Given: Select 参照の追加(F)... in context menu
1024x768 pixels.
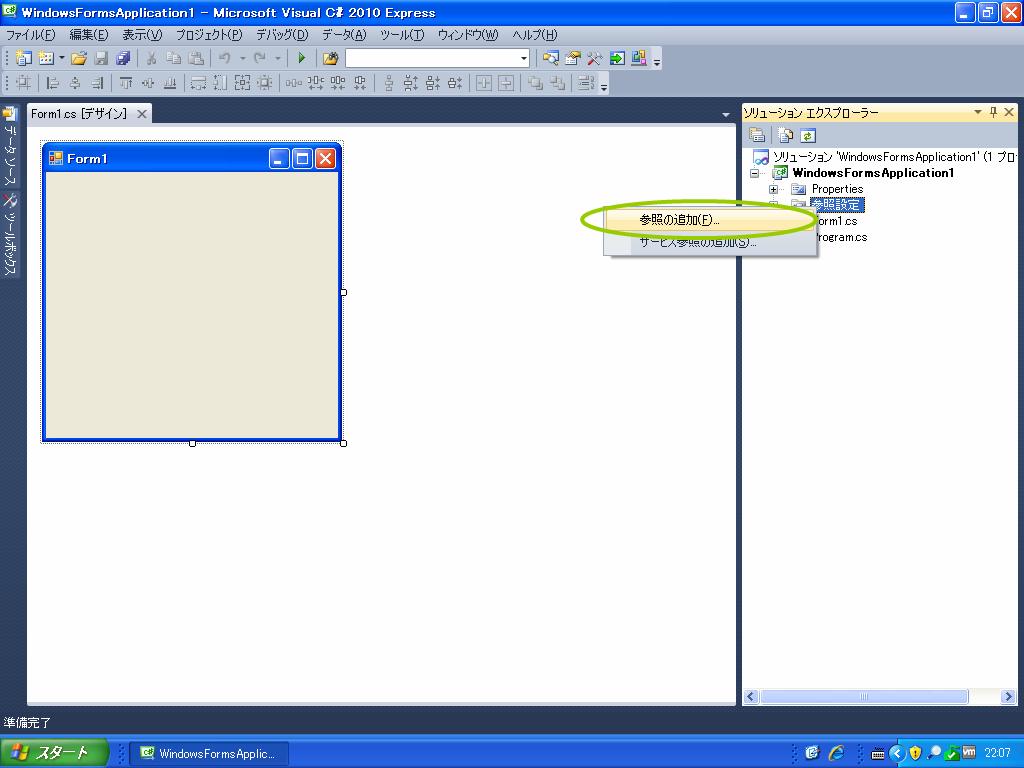Looking at the screenshot, I should [x=680, y=220].
